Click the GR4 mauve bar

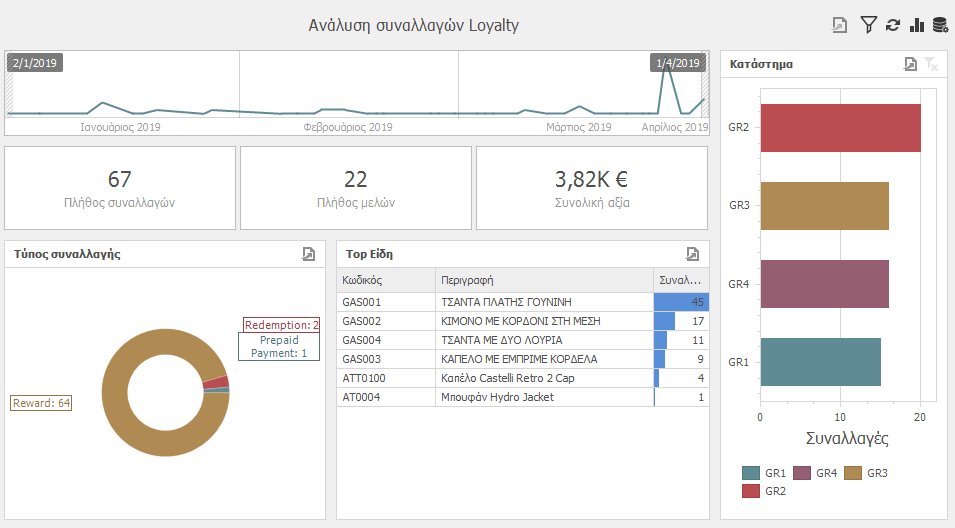pyautogui.click(x=825, y=284)
